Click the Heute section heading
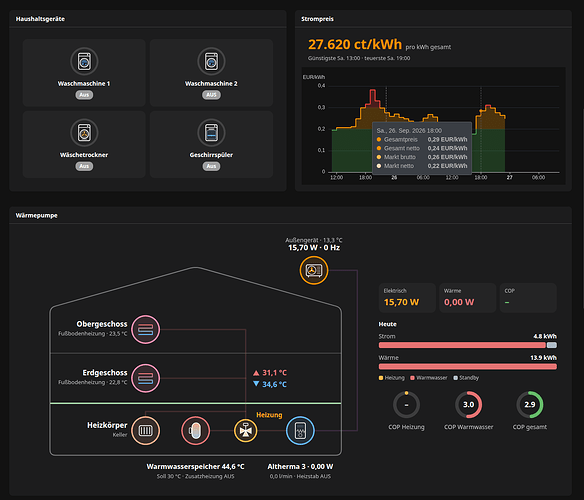 coord(387,324)
